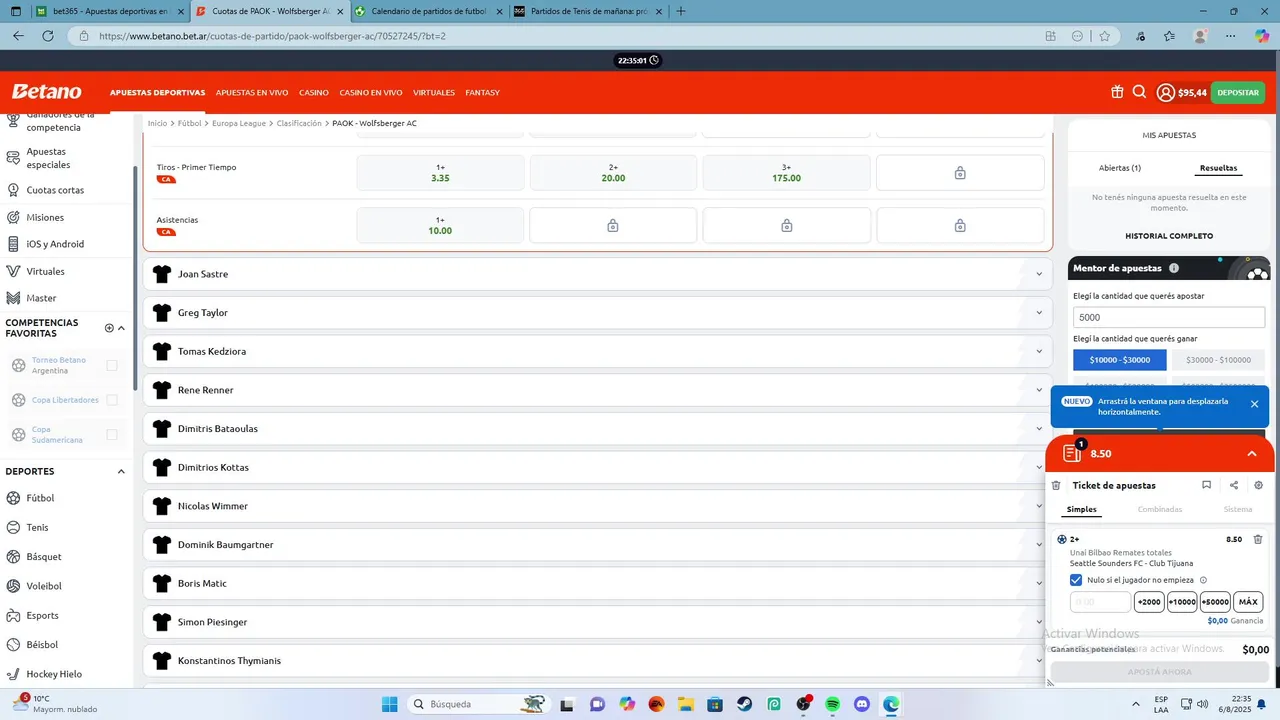The image size is (1280, 720).
Task: Collapse the Deportes sidebar section
Action: point(121,472)
